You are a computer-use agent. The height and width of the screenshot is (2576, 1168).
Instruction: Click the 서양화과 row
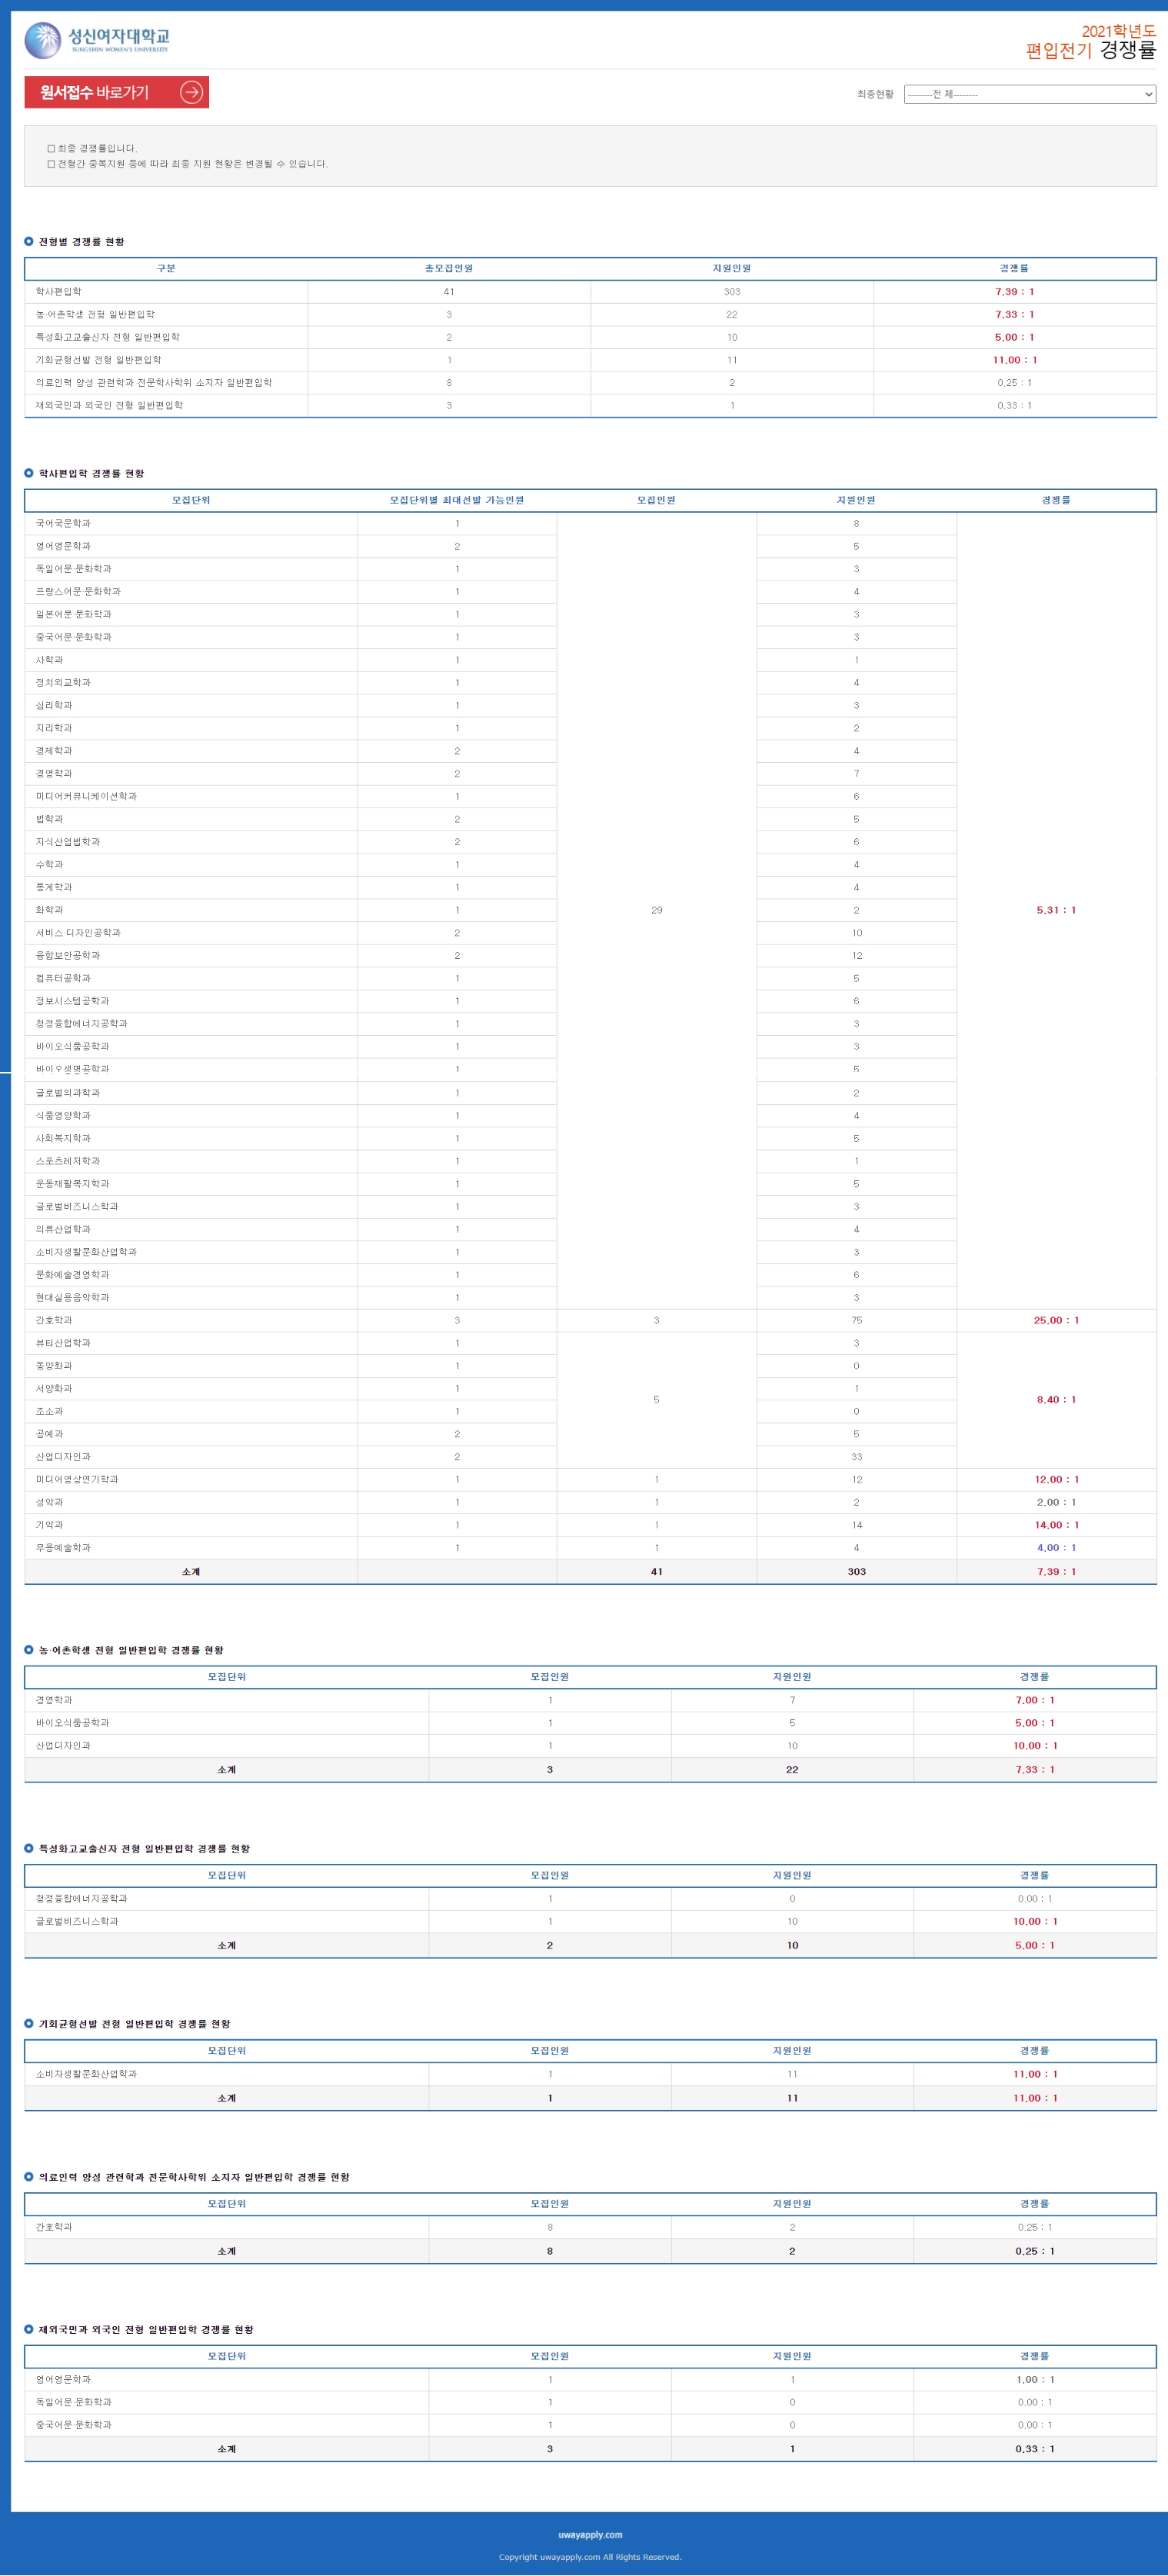coord(590,1388)
